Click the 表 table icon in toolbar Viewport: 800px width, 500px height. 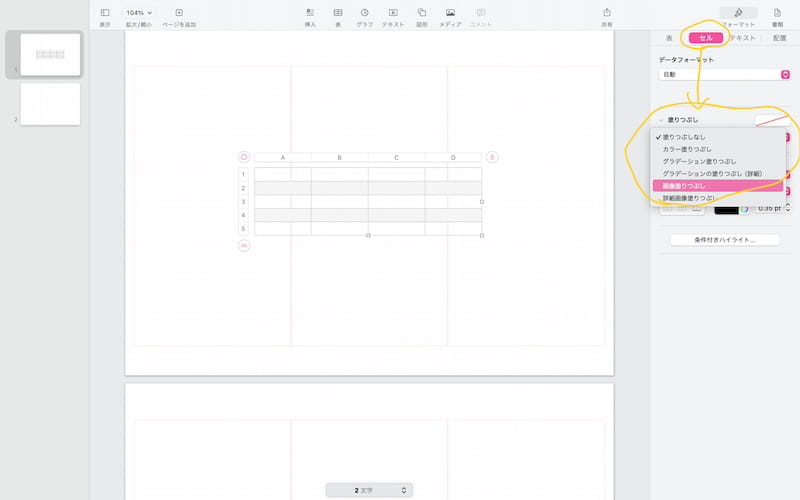338,12
